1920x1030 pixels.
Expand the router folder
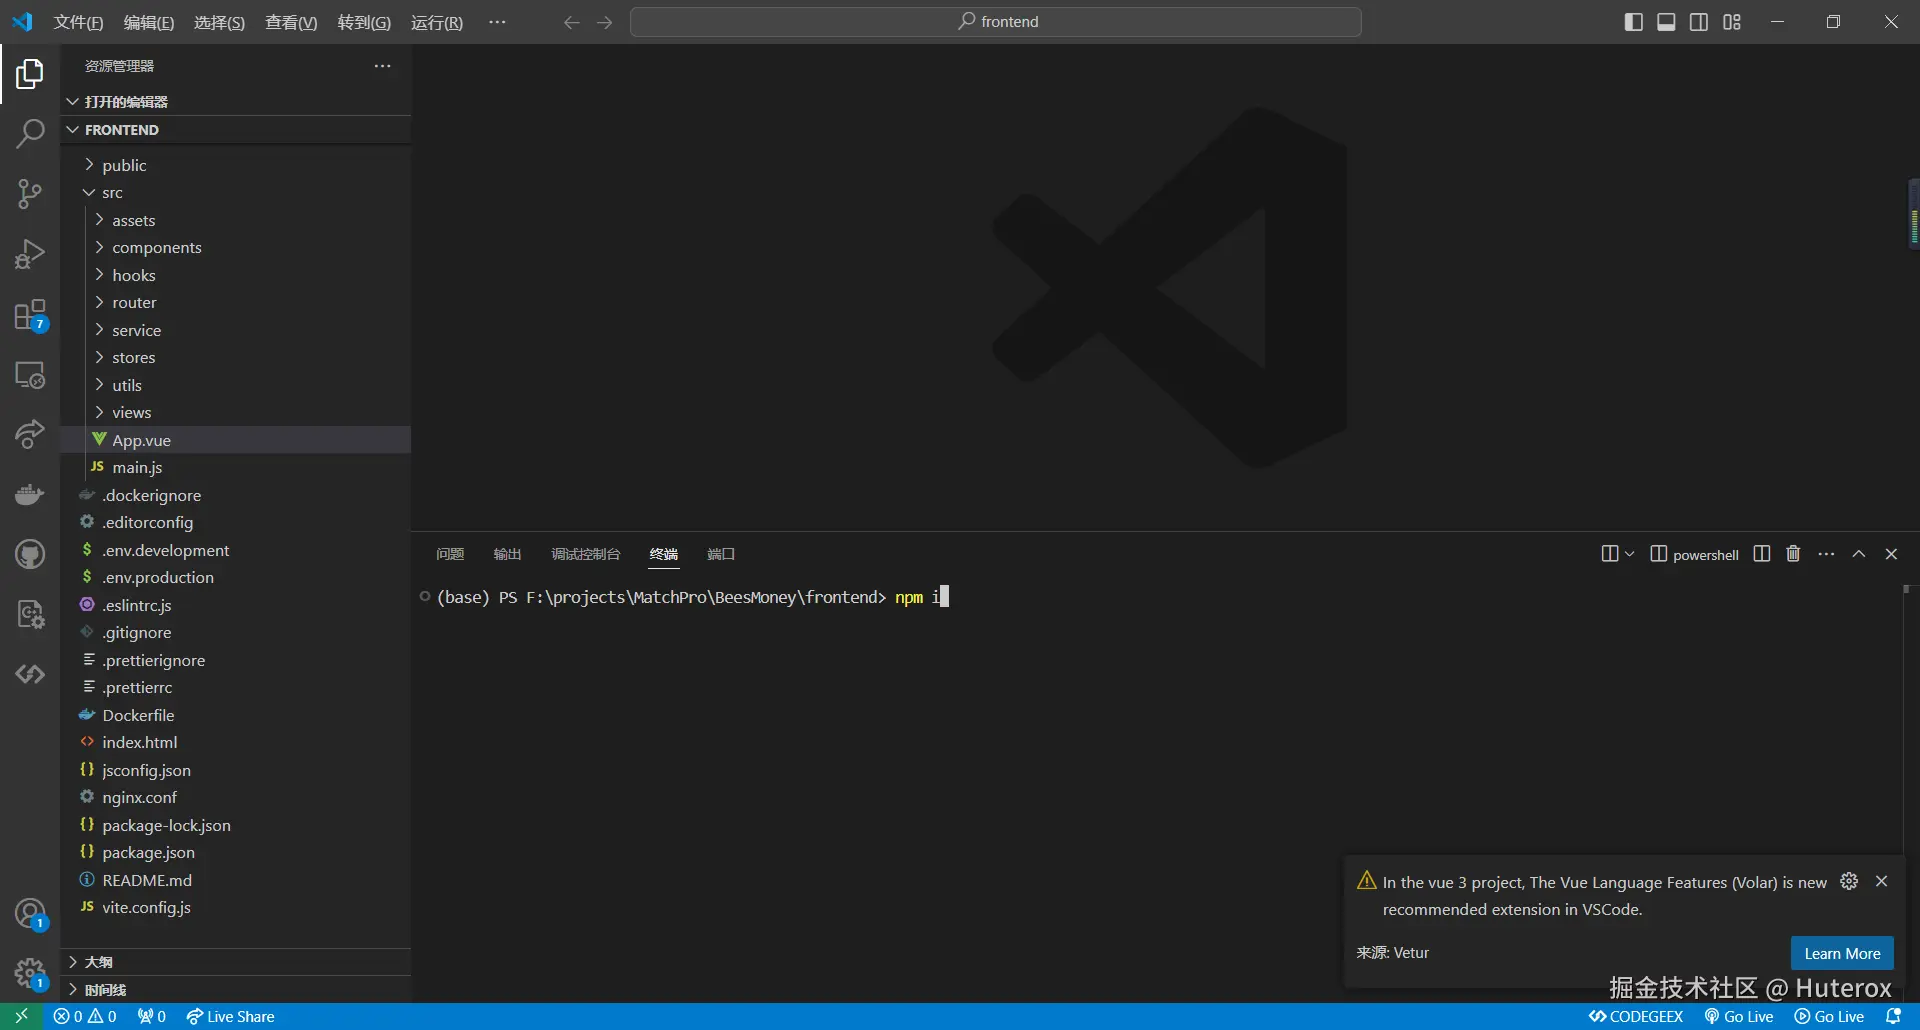[x=236, y=303]
